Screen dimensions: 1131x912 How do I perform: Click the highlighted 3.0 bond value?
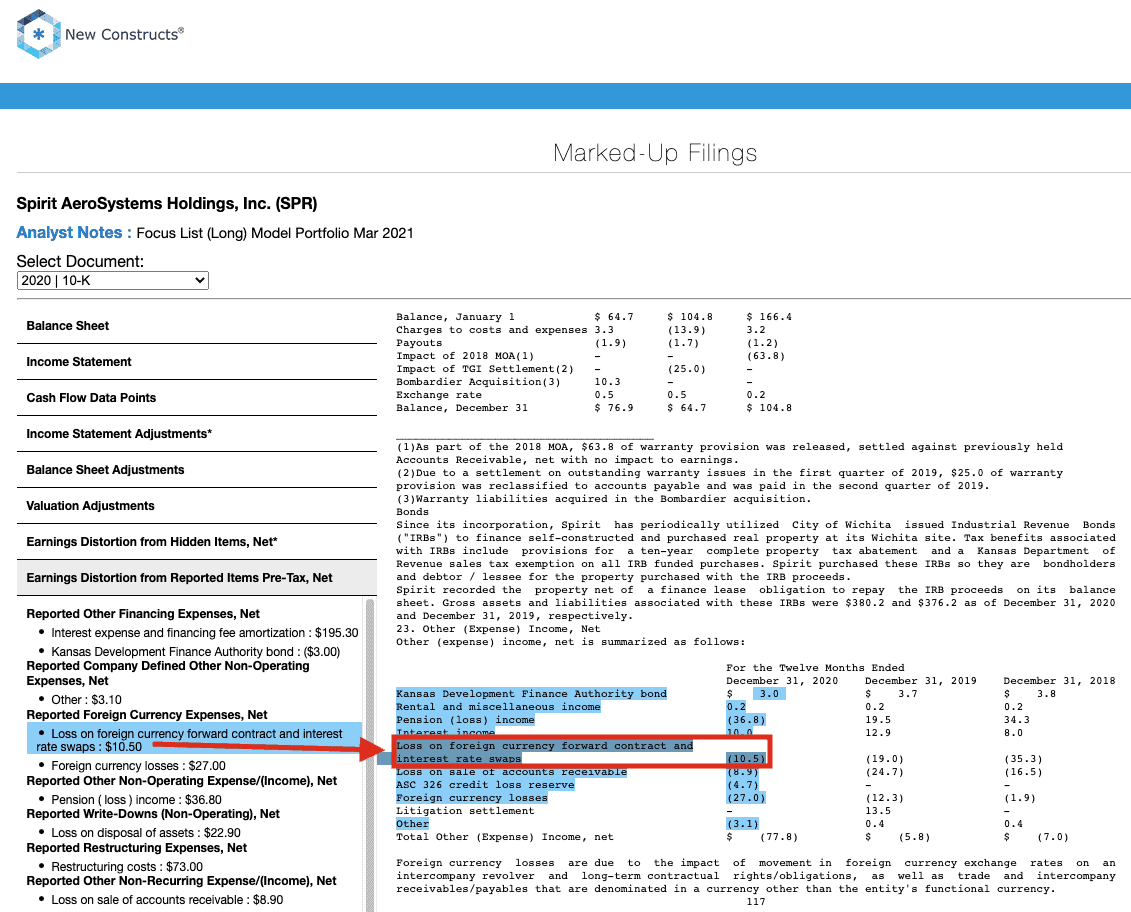[x=769, y=694]
